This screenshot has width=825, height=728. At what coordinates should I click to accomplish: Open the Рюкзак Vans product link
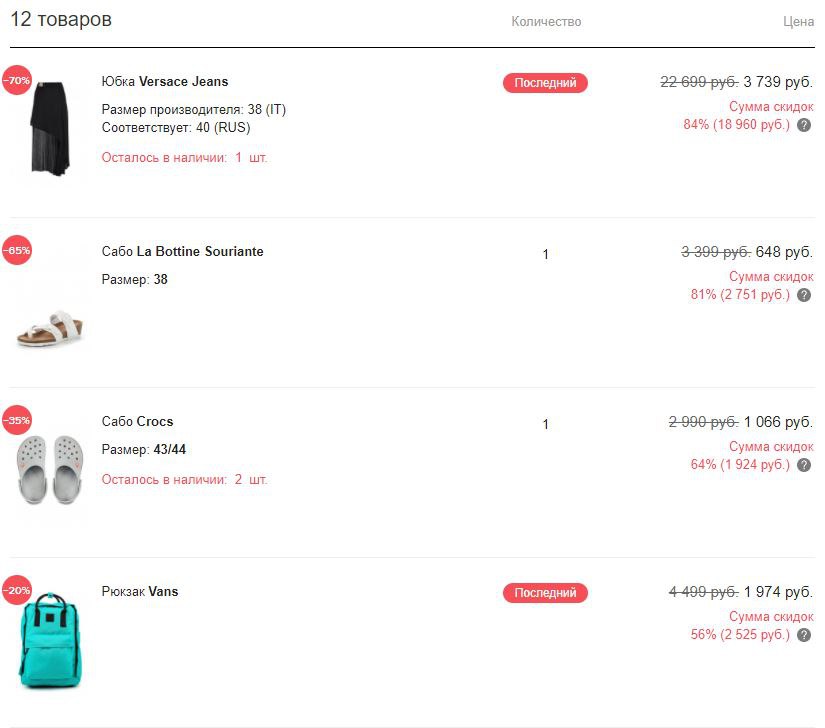click(x=140, y=592)
